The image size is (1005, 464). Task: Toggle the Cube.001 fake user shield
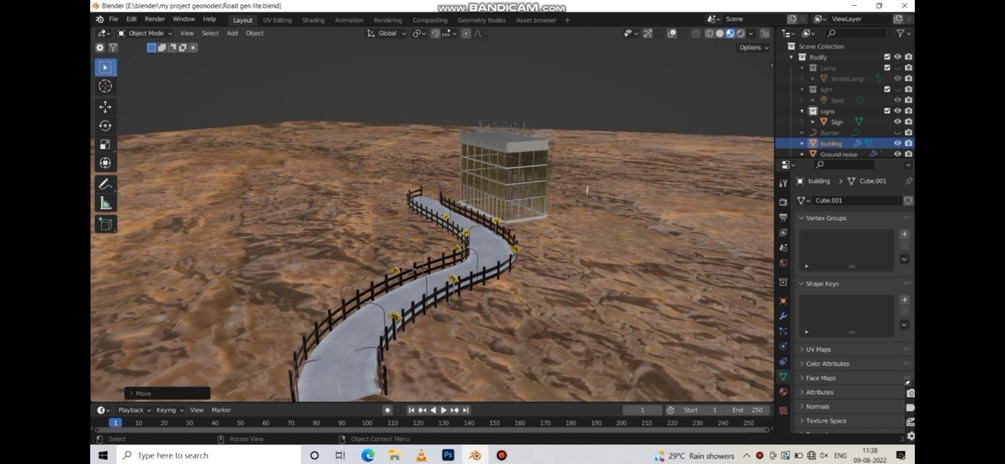[908, 201]
